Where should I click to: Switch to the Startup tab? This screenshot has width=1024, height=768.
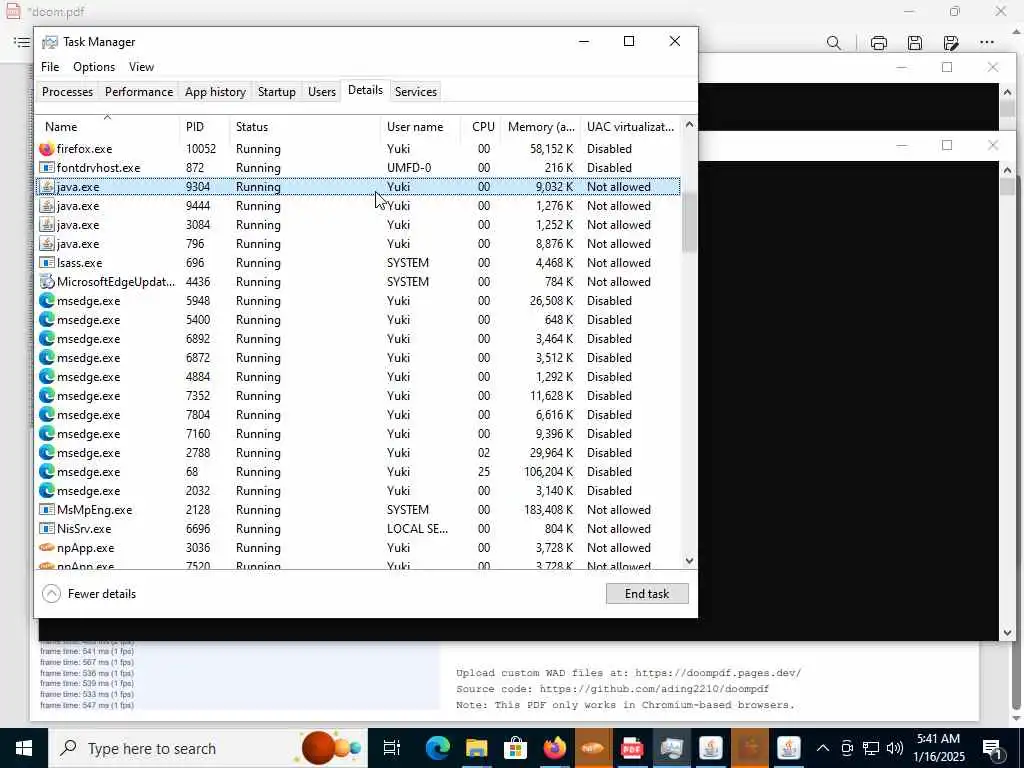(276, 92)
